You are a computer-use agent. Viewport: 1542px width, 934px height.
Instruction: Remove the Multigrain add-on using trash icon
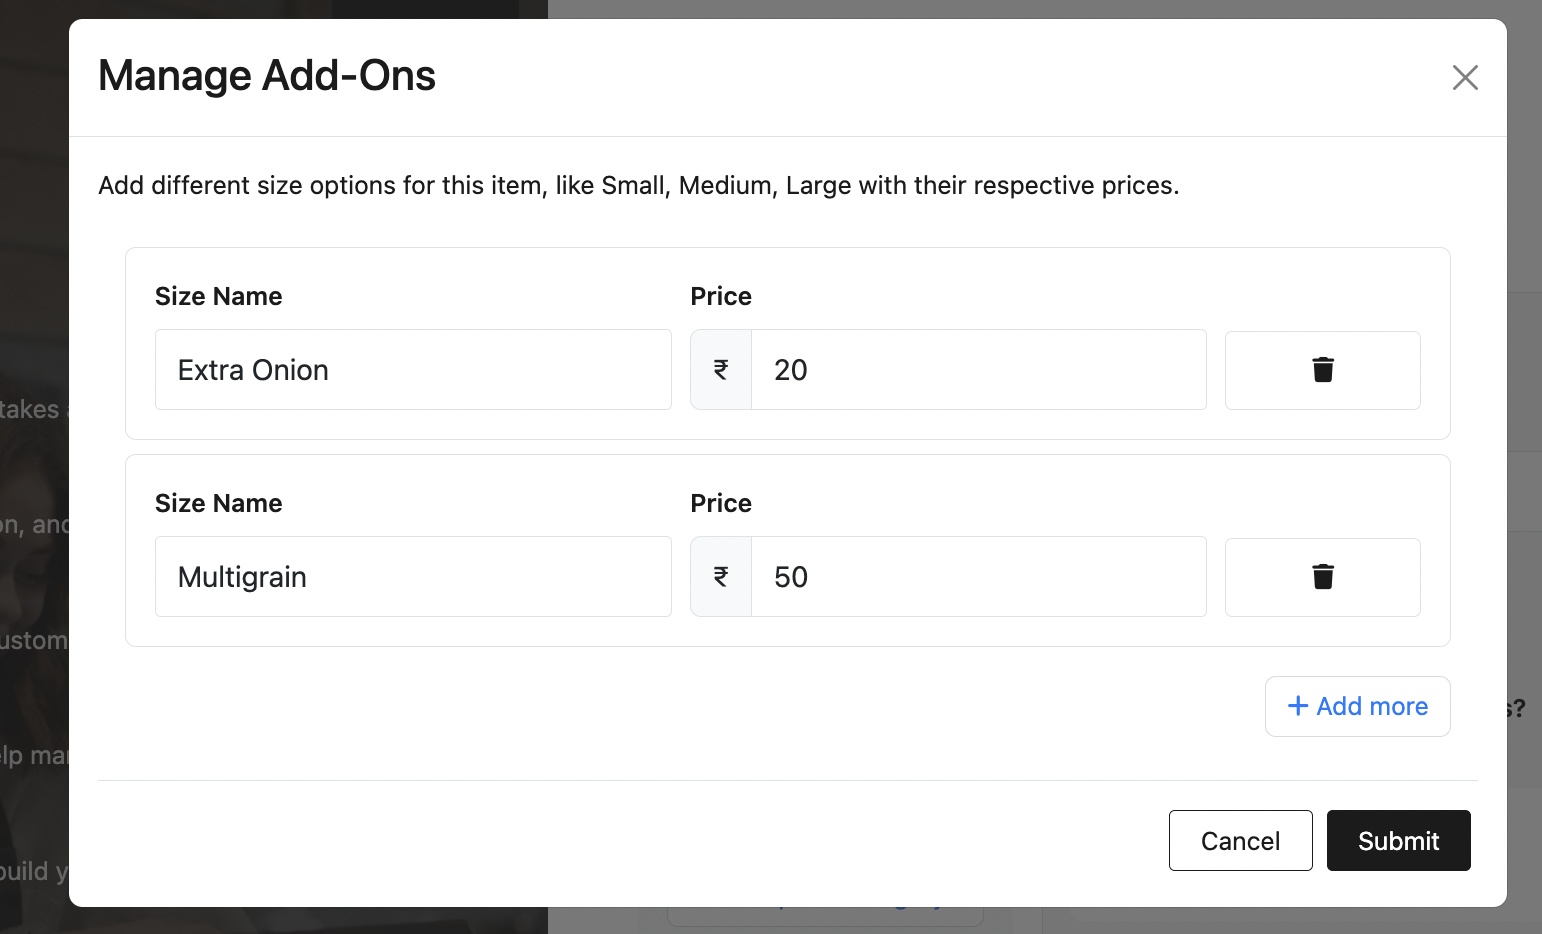coord(1322,577)
